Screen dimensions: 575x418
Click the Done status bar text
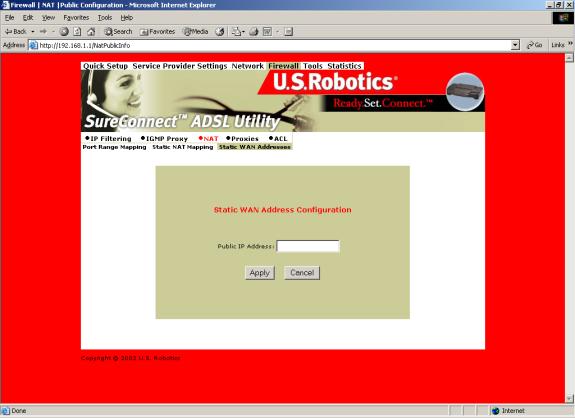click(18, 411)
